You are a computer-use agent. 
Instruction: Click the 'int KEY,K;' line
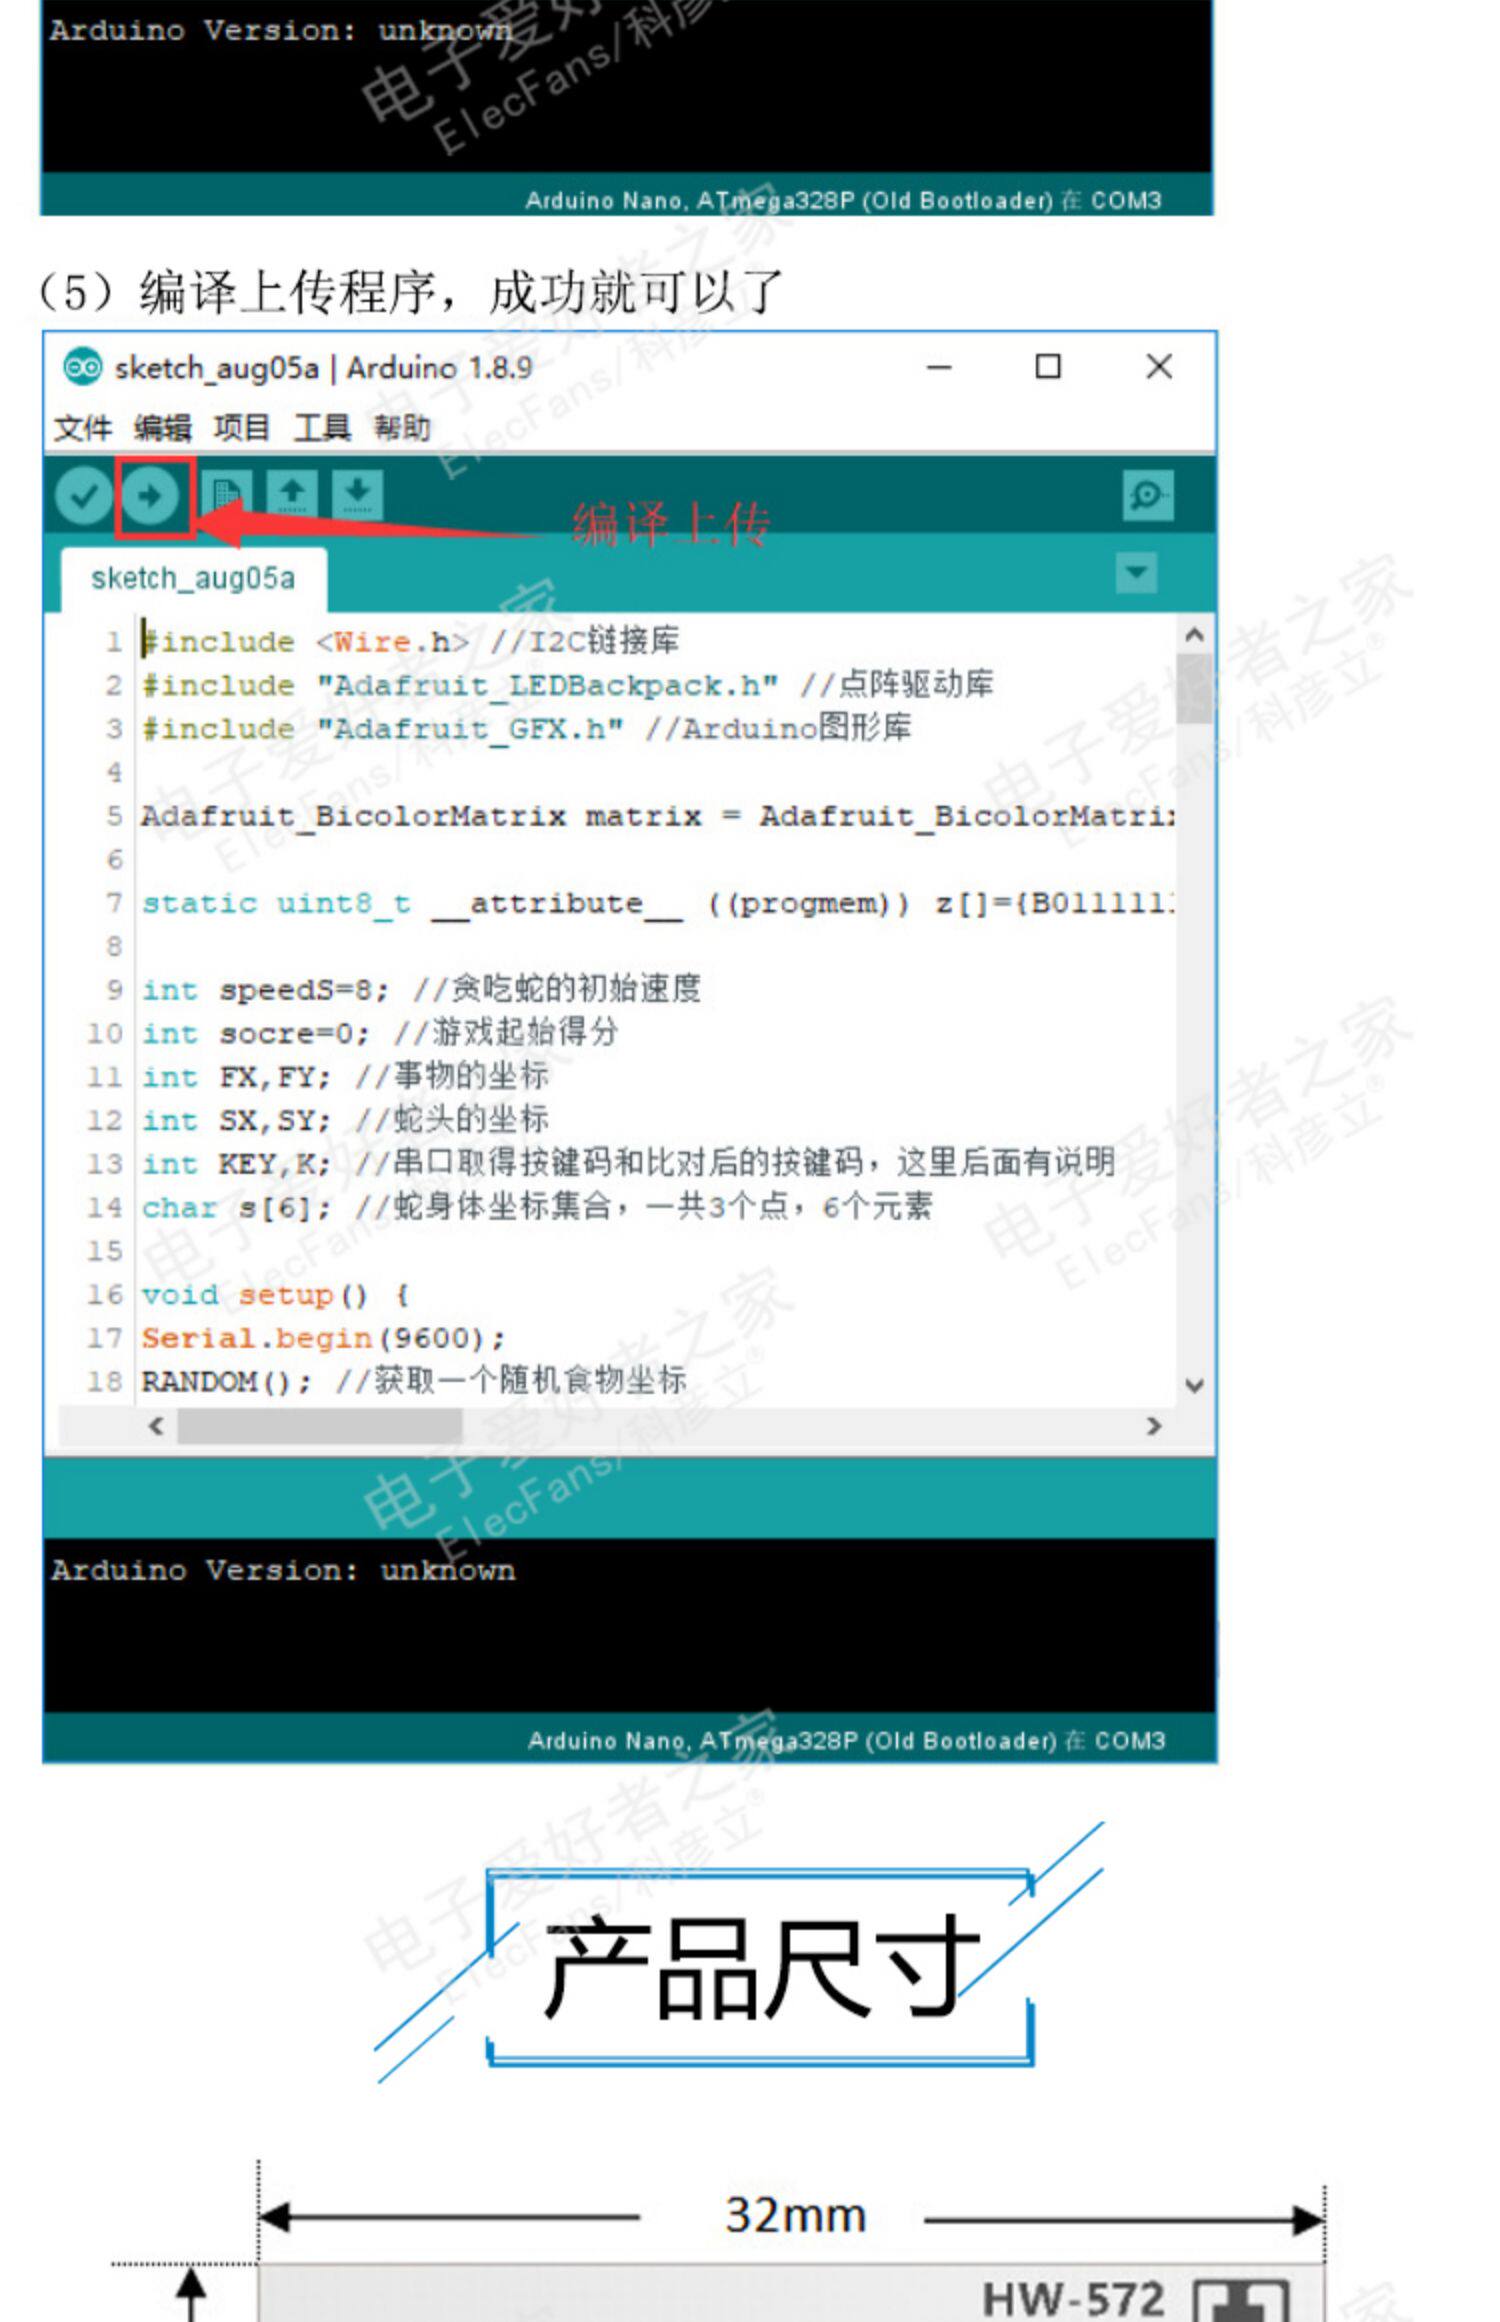(628, 1164)
